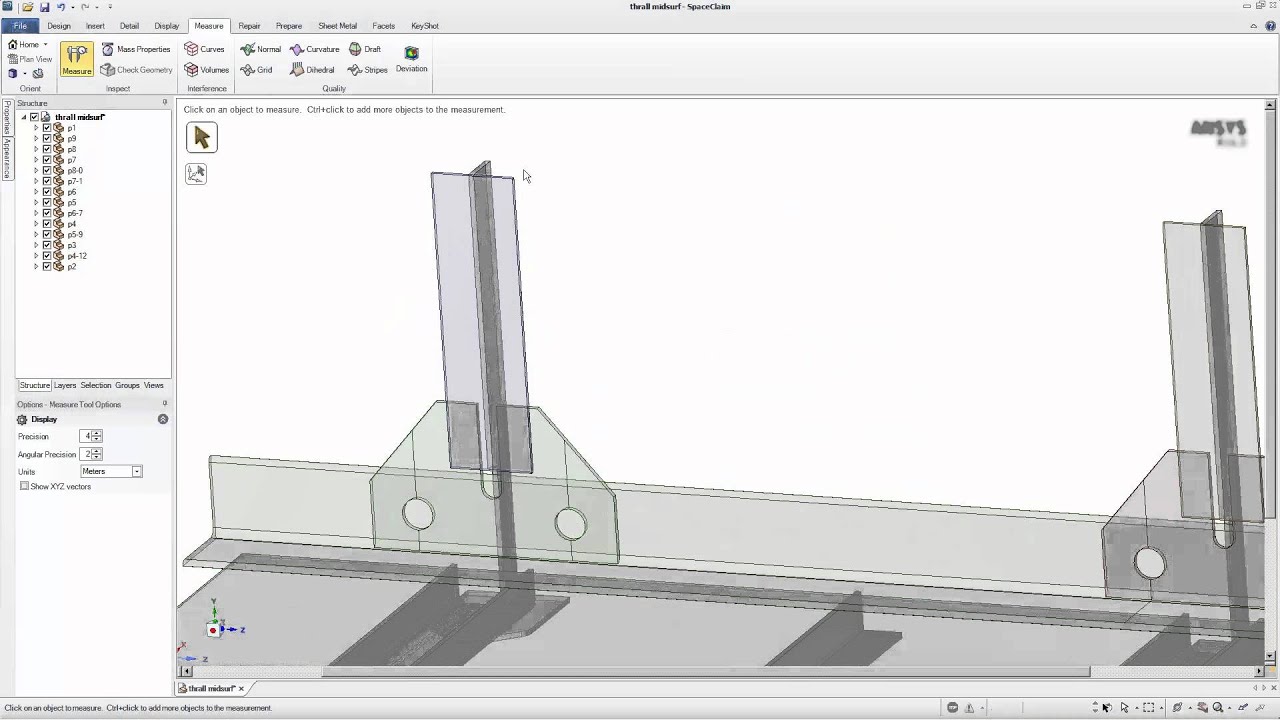
Task: Click the Open folder icon in quick access toolbar
Action: [28, 7]
